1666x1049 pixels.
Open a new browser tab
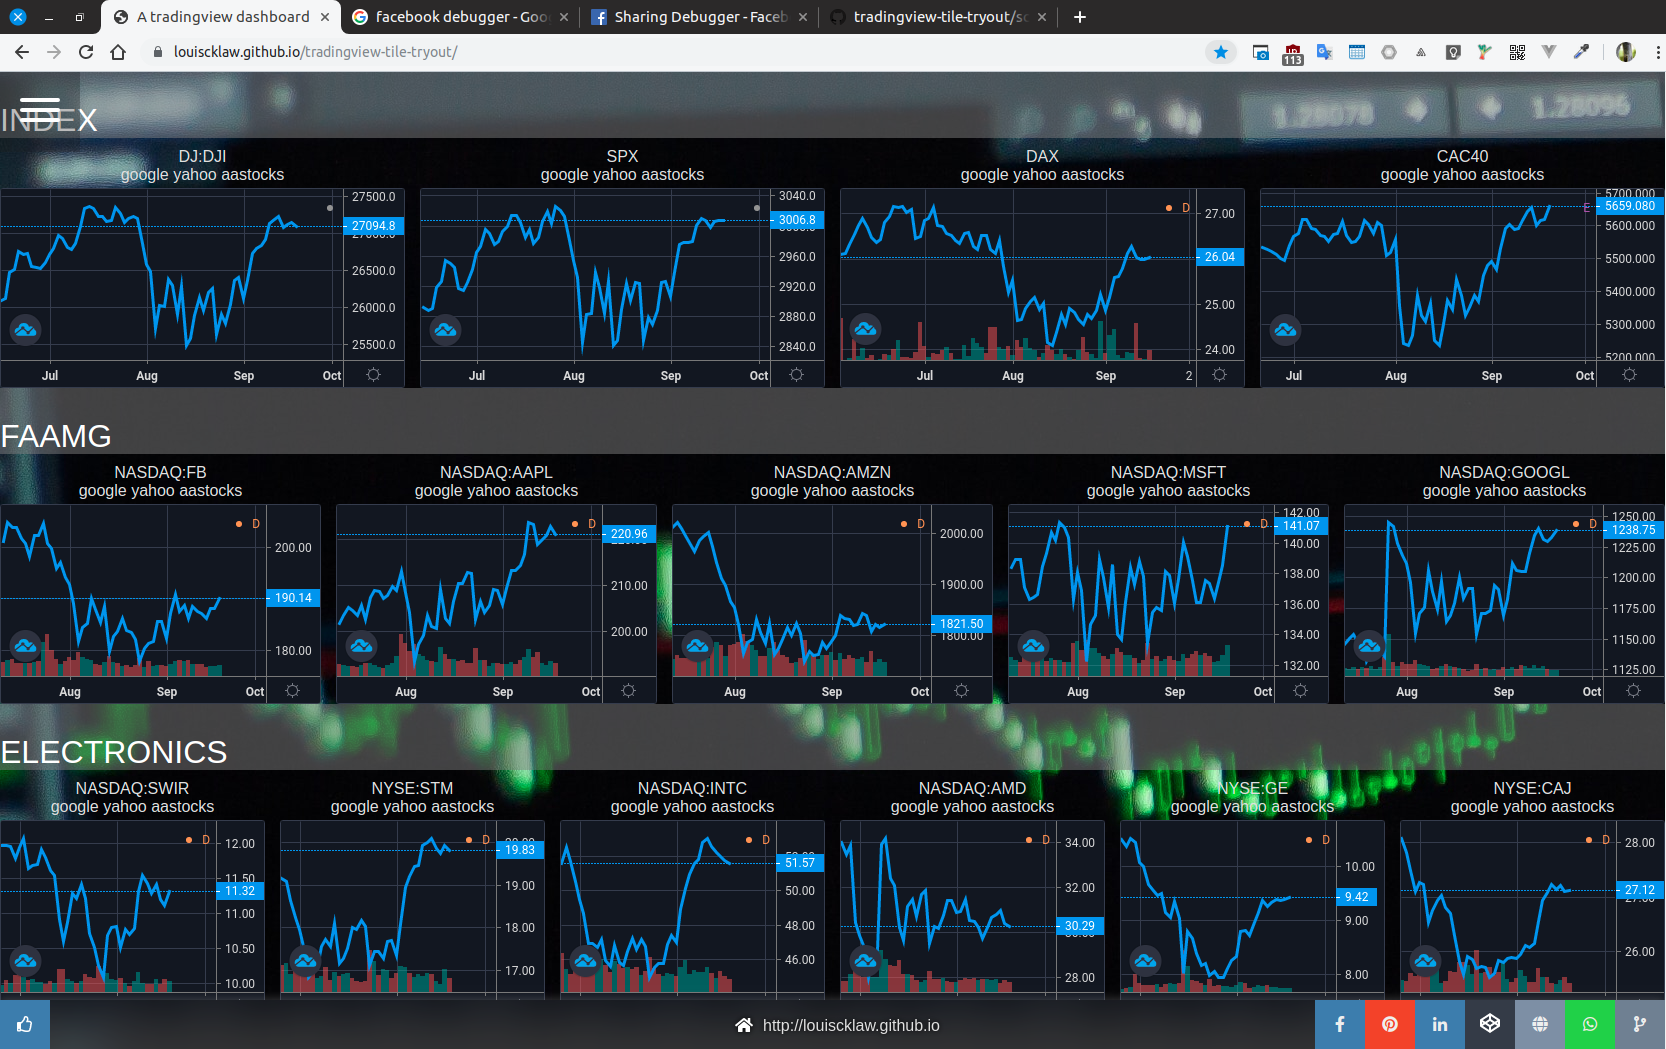pos(1080,17)
